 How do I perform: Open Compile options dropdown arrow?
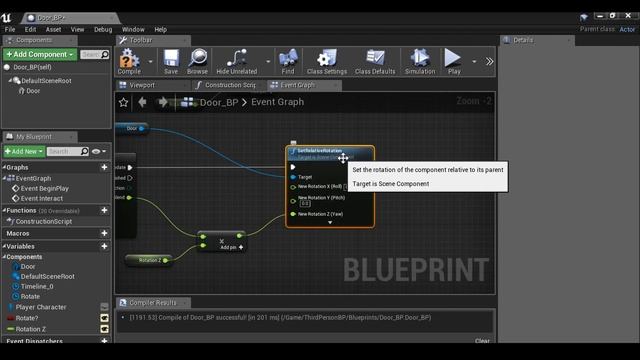150,62
